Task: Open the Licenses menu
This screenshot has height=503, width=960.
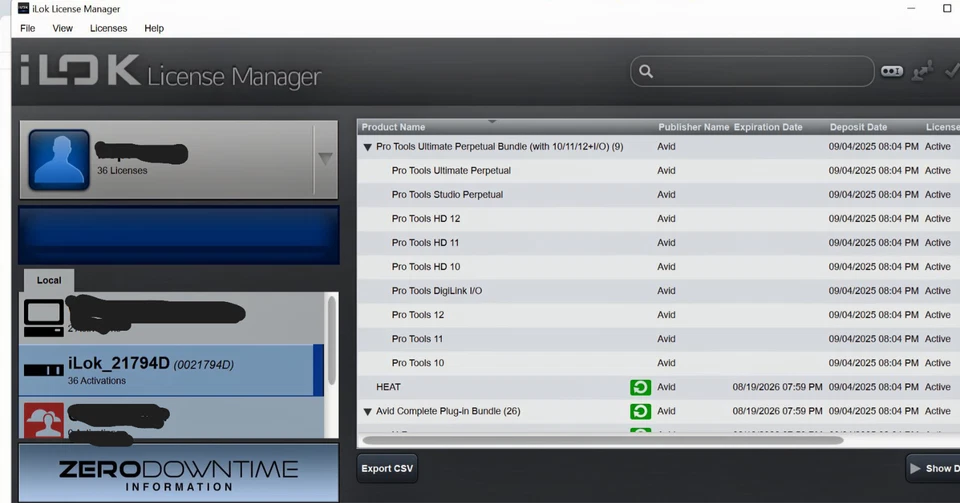Action: (x=108, y=28)
